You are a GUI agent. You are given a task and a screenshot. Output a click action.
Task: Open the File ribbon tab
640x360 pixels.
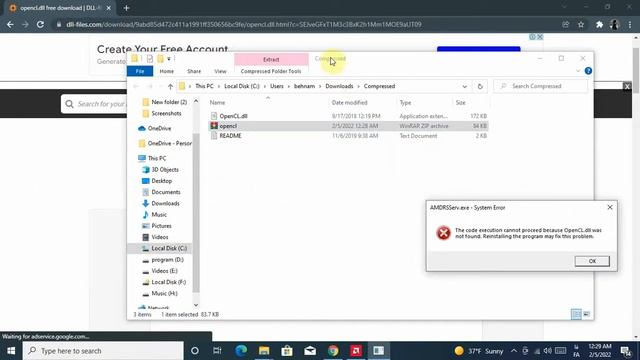(140, 71)
